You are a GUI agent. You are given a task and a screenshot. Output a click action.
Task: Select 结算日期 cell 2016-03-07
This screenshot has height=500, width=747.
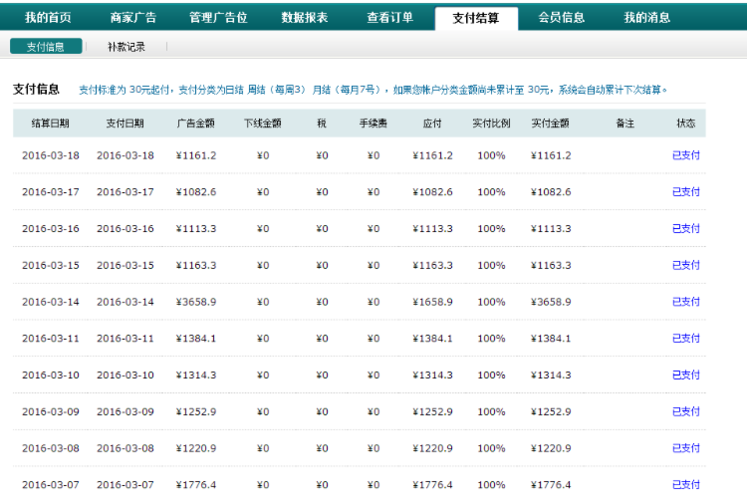tap(50, 485)
